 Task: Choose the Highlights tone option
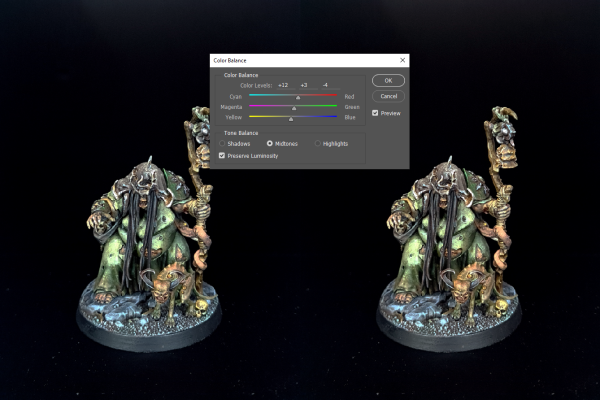[318, 143]
